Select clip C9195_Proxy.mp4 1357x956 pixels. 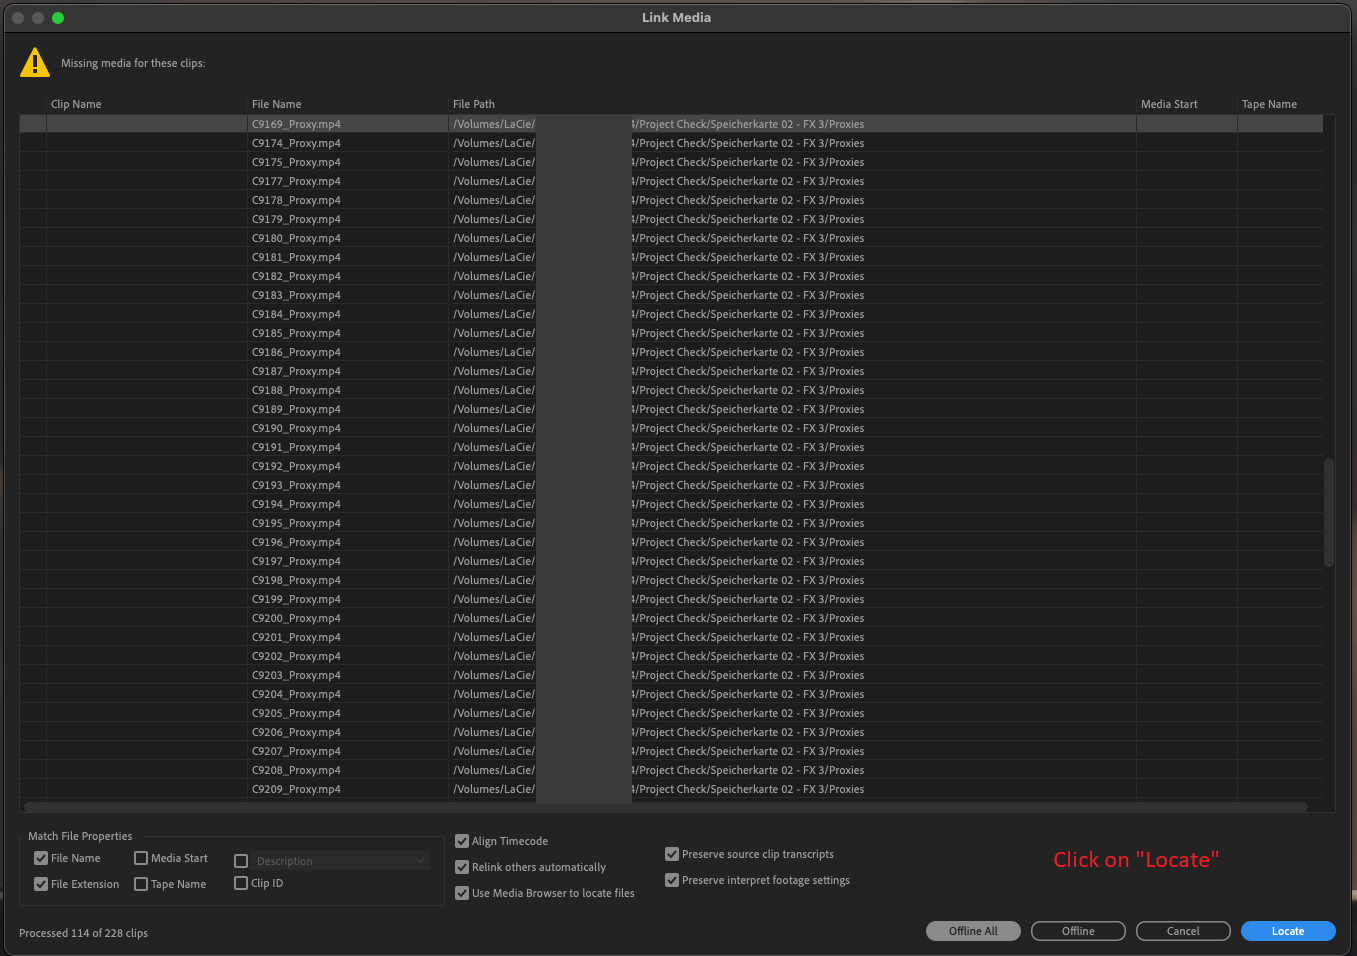tap(671, 523)
